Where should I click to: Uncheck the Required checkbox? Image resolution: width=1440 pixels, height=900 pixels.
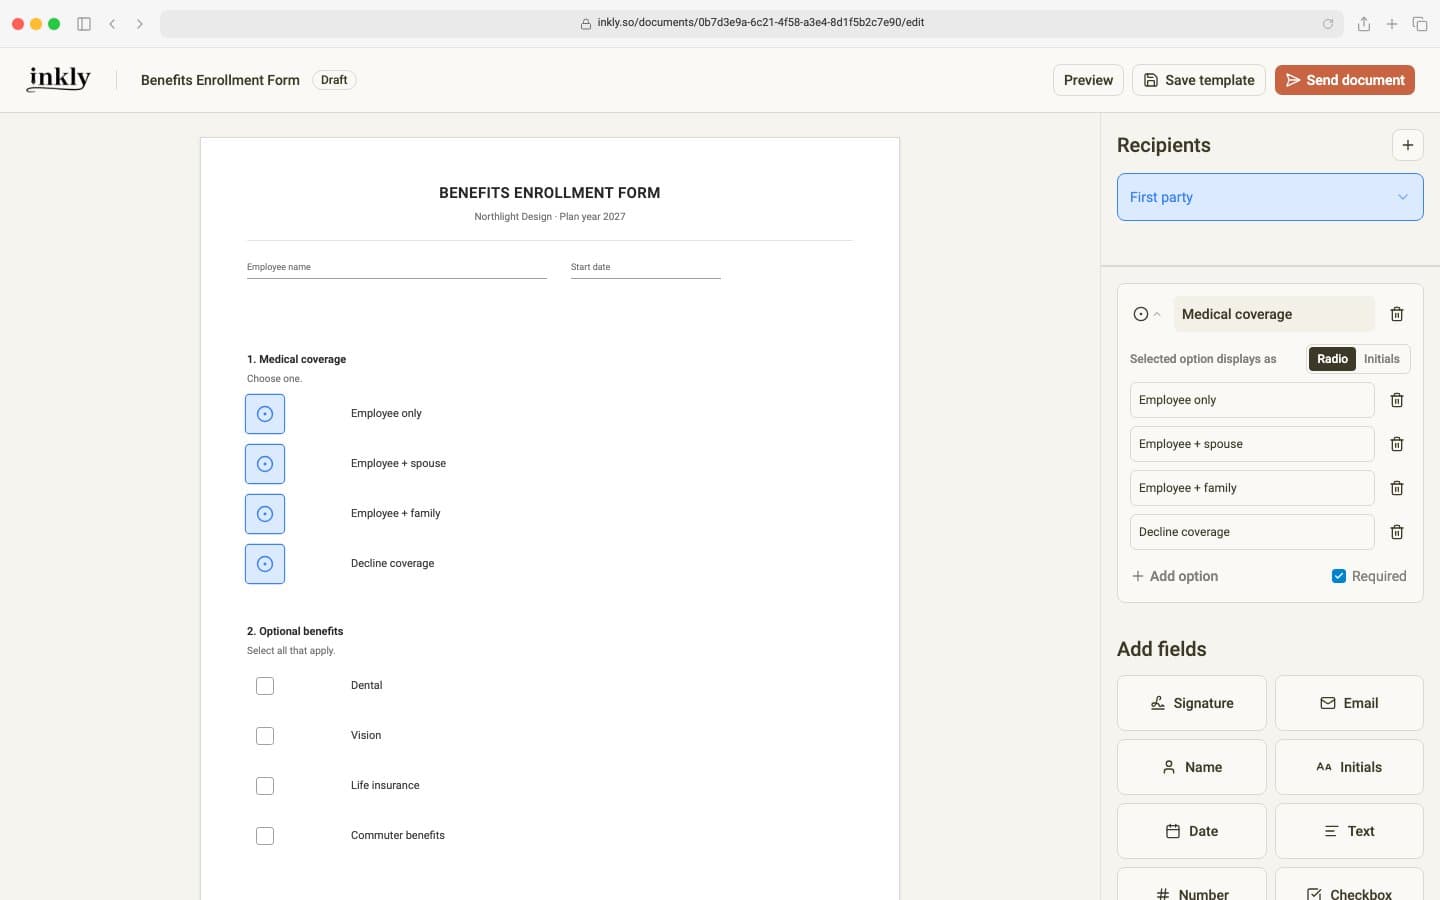(x=1338, y=576)
